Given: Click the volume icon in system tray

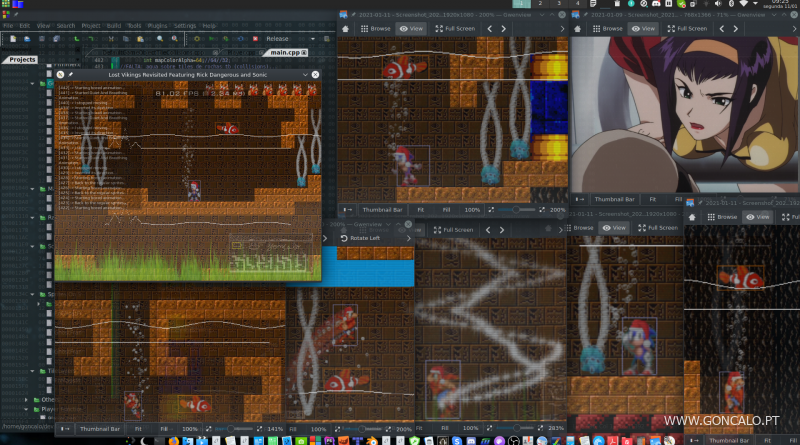Looking at the screenshot, I should coord(718,4).
